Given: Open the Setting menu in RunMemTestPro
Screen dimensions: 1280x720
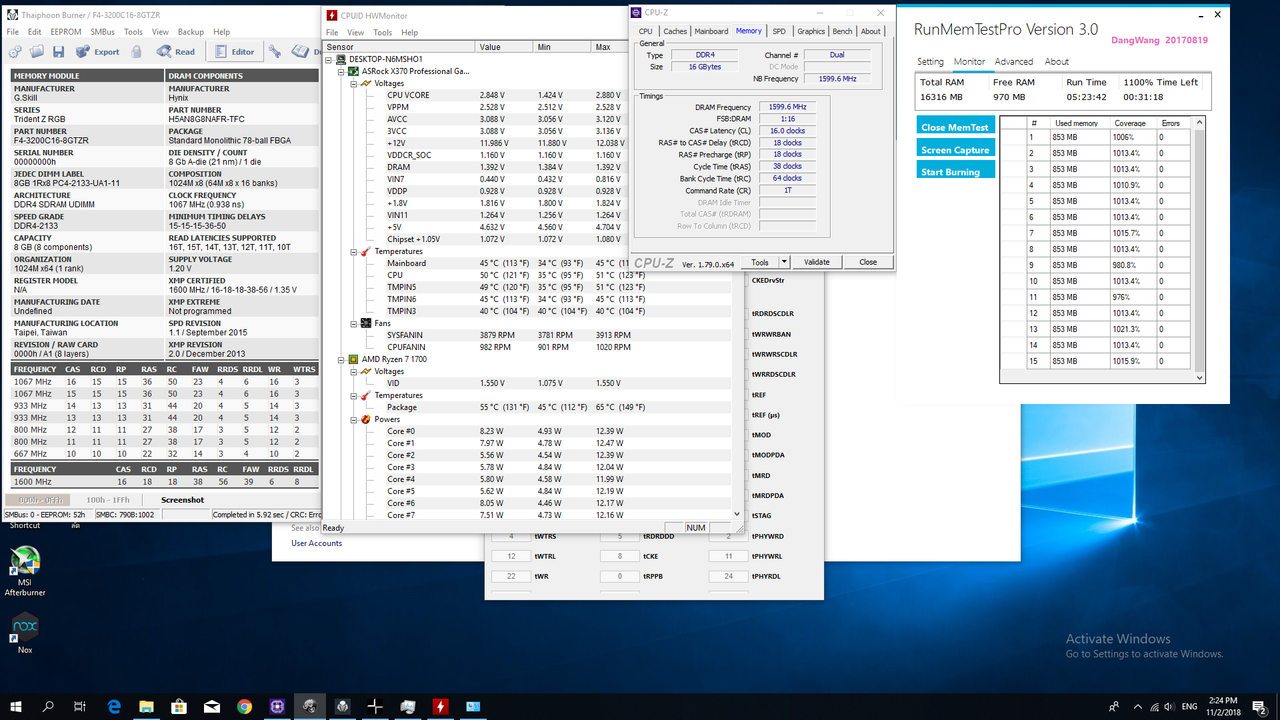Looking at the screenshot, I should click(x=930, y=62).
